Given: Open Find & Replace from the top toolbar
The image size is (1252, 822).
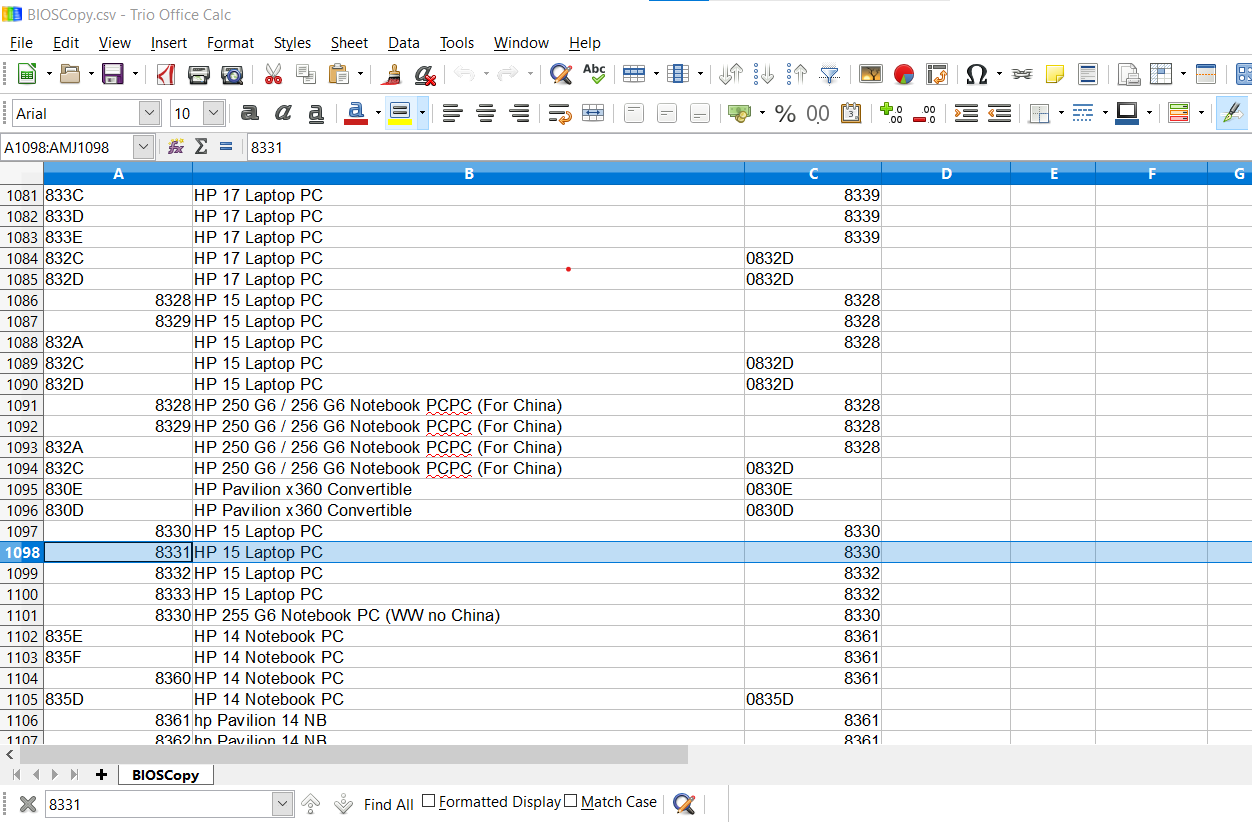Looking at the screenshot, I should pos(561,74).
